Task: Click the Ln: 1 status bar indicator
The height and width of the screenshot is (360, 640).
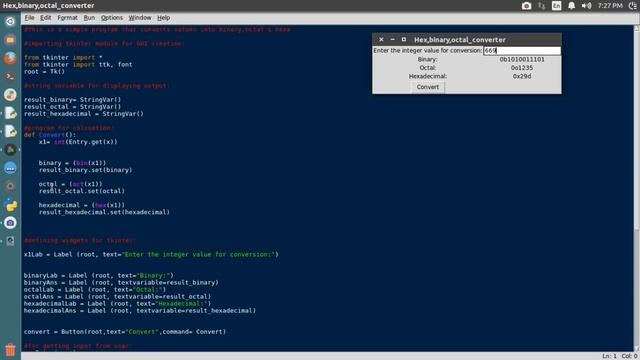Action: 609,356
